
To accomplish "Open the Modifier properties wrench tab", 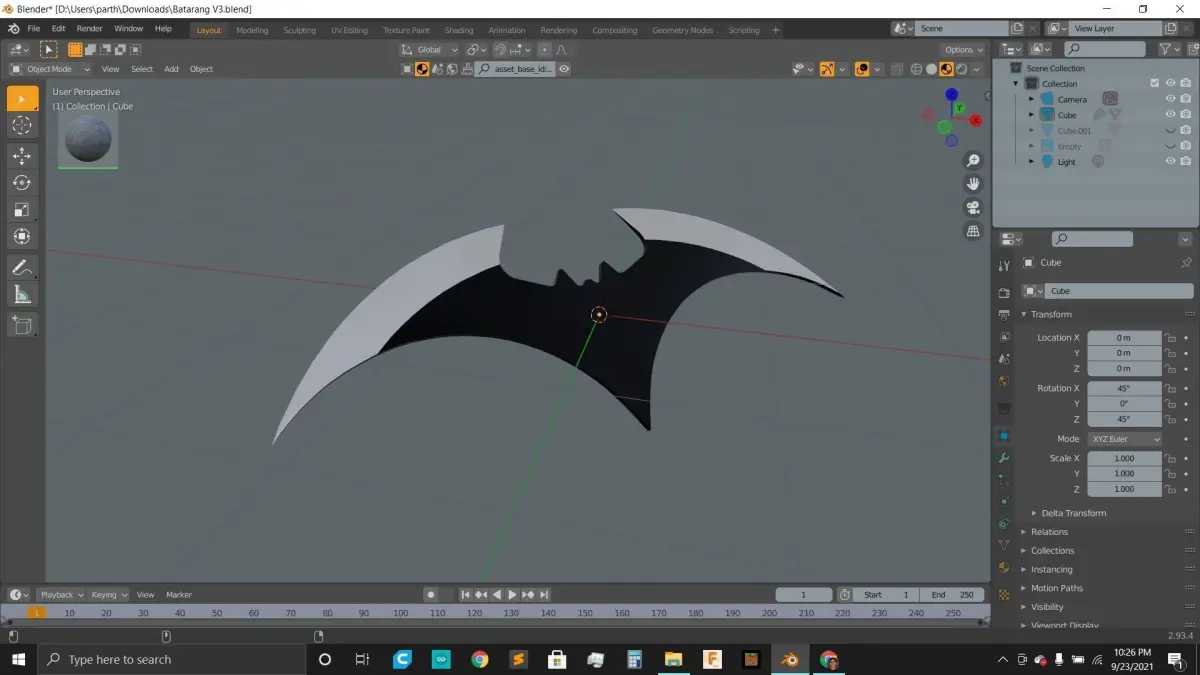I will point(1004,458).
